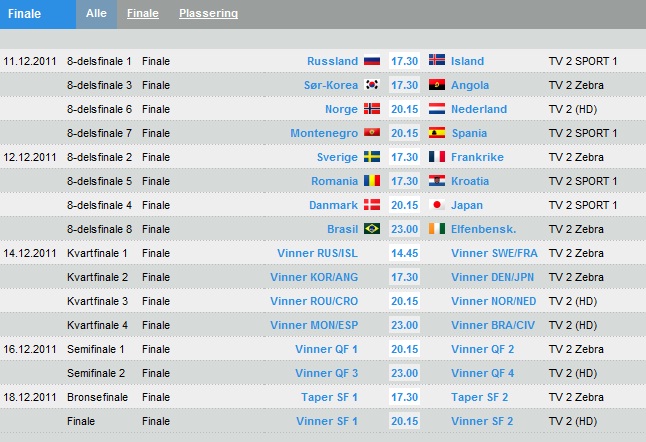Image resolution: width=646 pixels, height=442 pixels.
Task: Click the Iceland flag icon
Action: tap(437, 60)
